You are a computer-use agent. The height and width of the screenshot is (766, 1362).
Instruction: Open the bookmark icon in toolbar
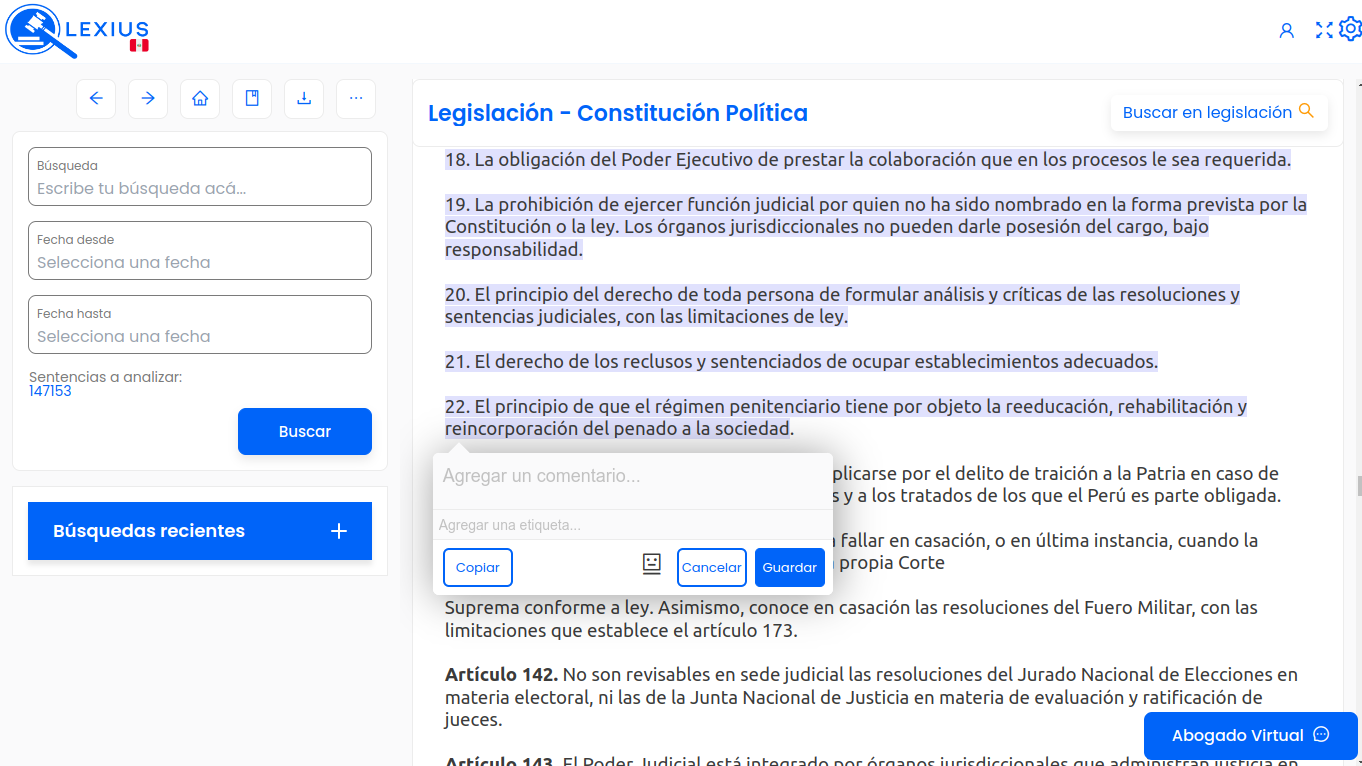pos(252,99)
